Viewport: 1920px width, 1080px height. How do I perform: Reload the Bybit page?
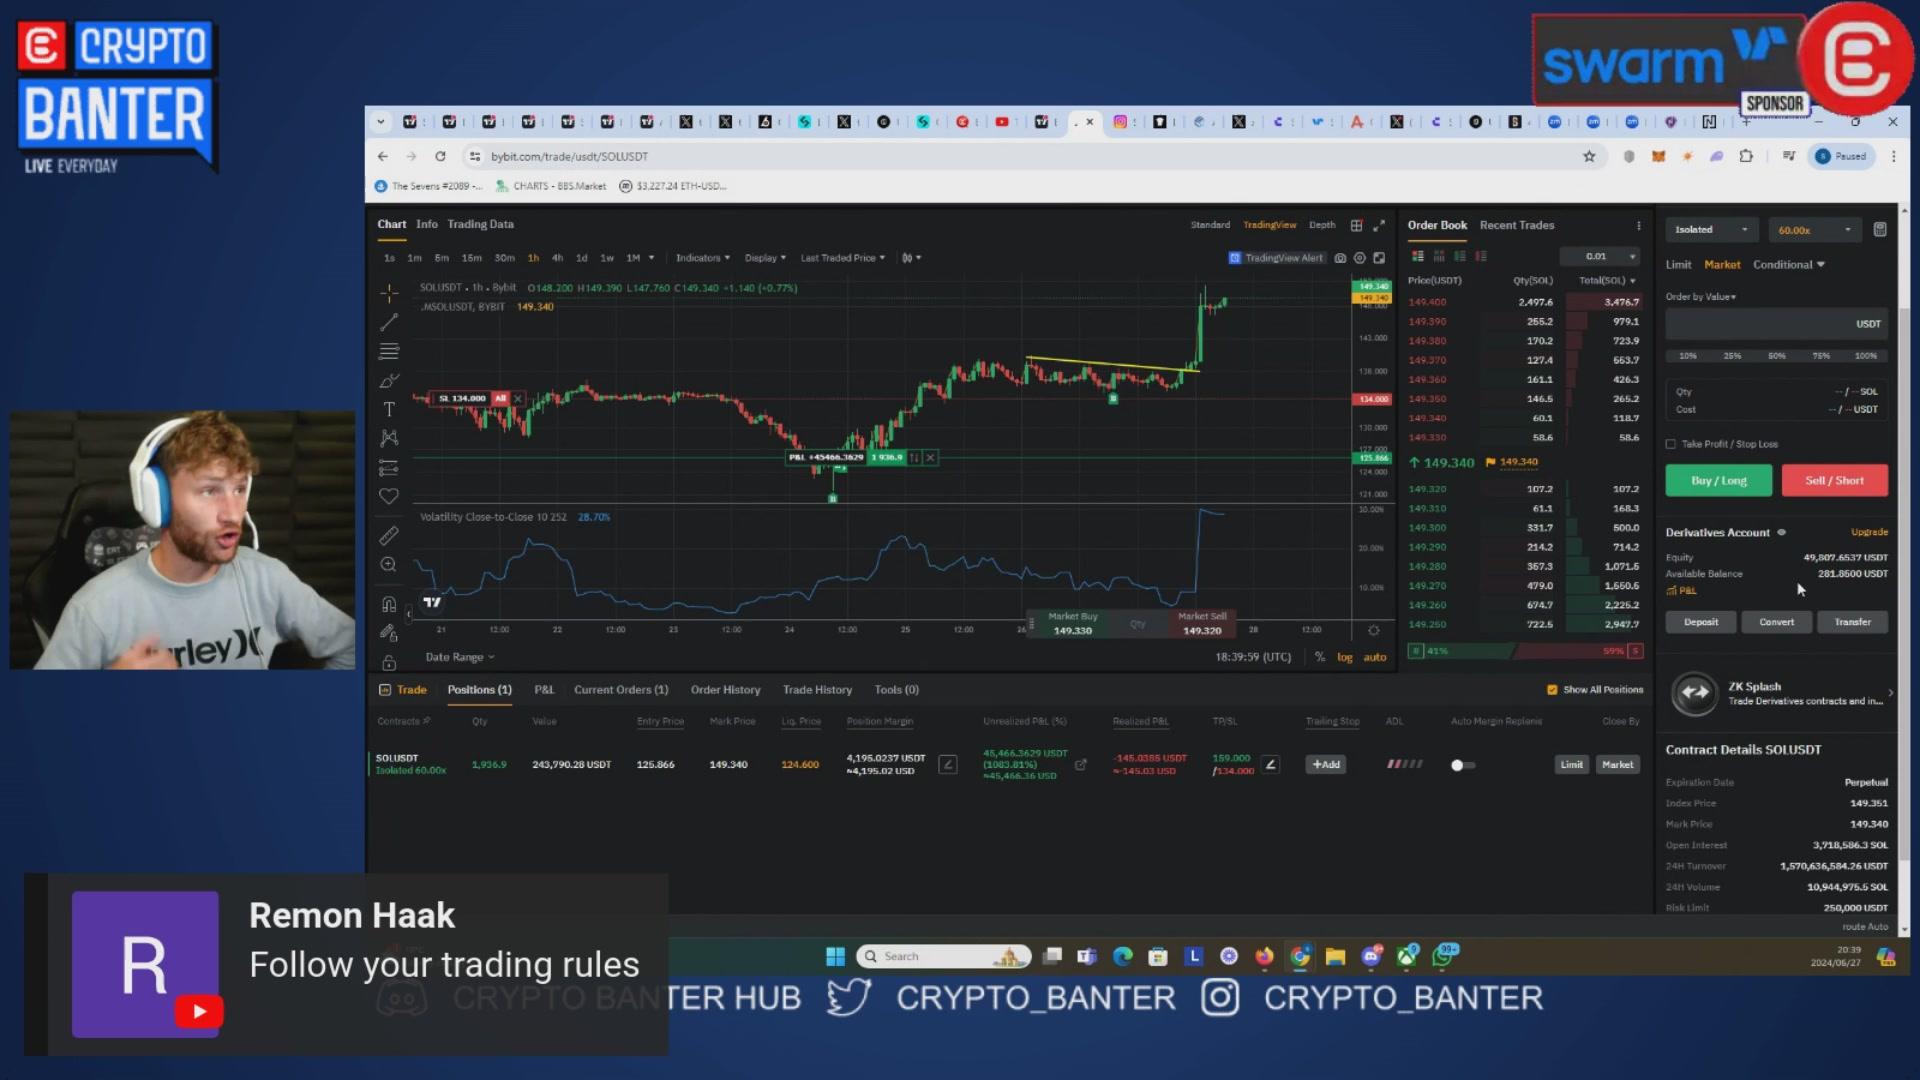(x=440, y=156)
